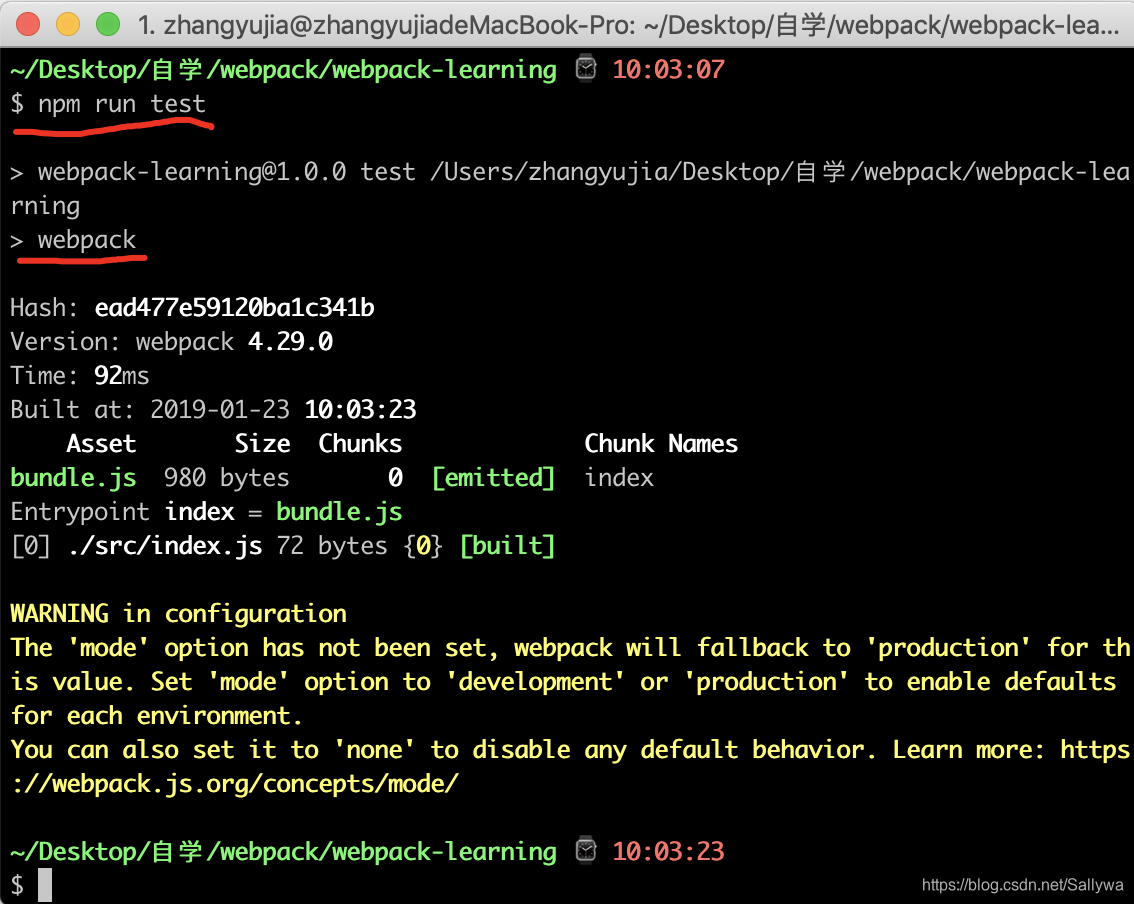The image size is (1134, 904).
Task: Click the green zoom window button
Action: (108, 25)
